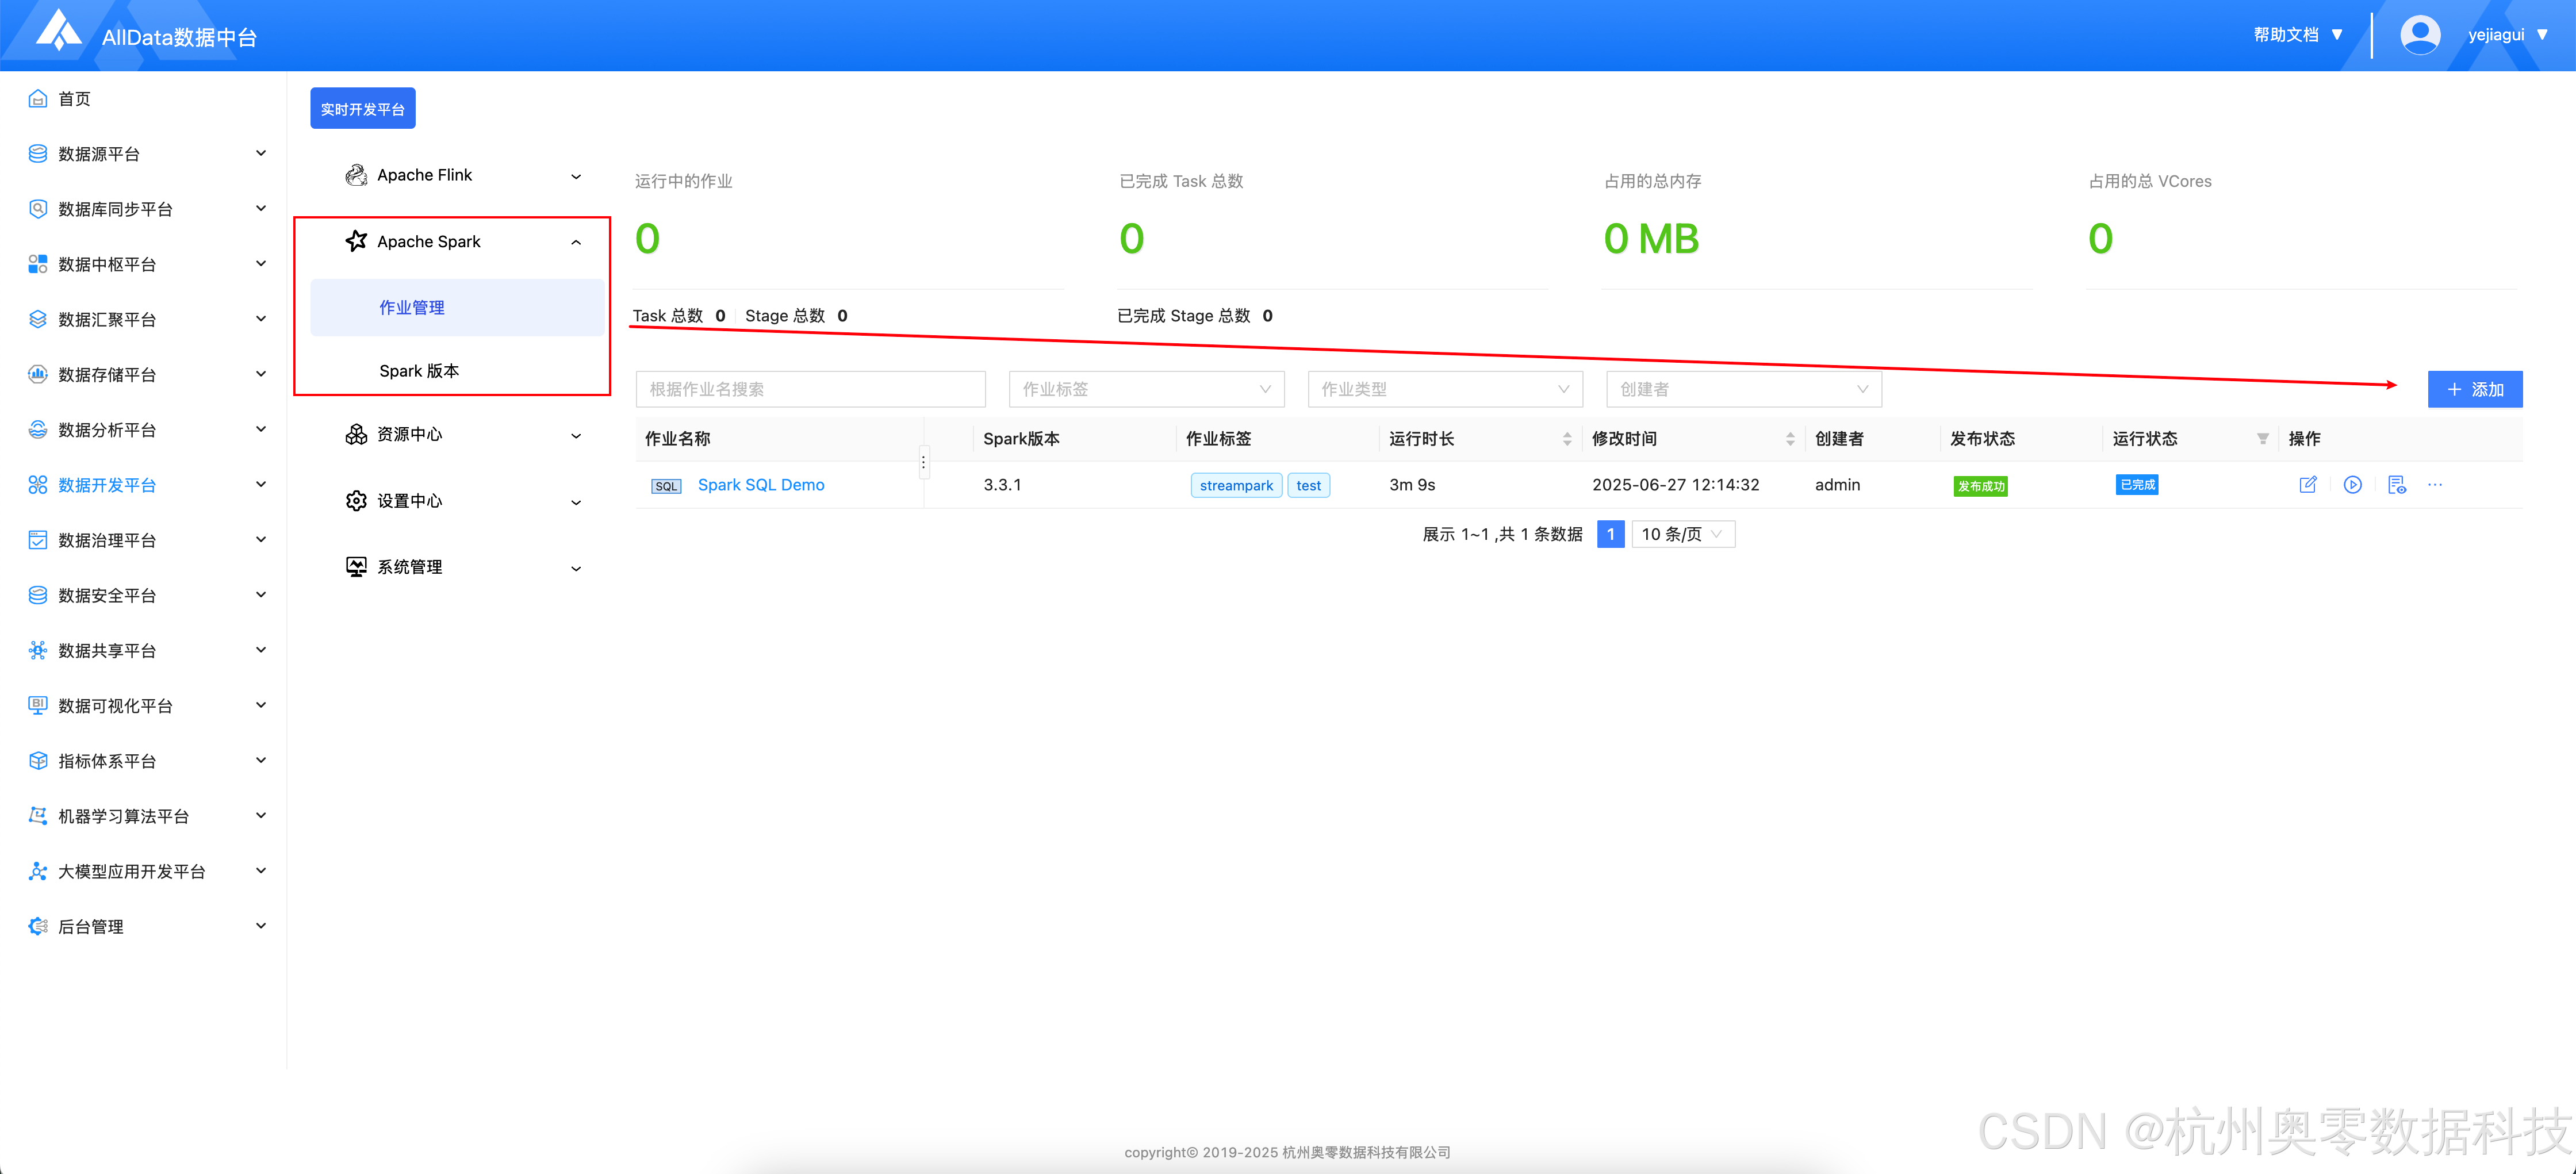The width and height of the screenshot is (2576, 1174).
Task: Open the 首页 home sidebar item
Action: pos(74,99)
